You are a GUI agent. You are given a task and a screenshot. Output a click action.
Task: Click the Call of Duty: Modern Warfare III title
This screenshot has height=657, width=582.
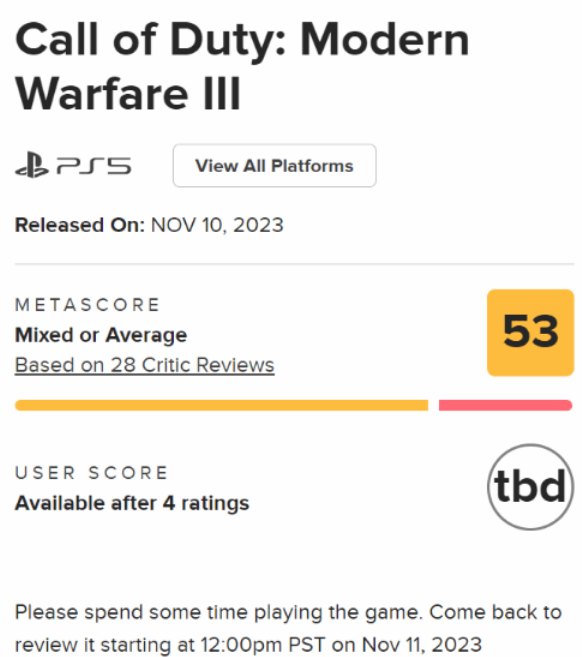242,66
